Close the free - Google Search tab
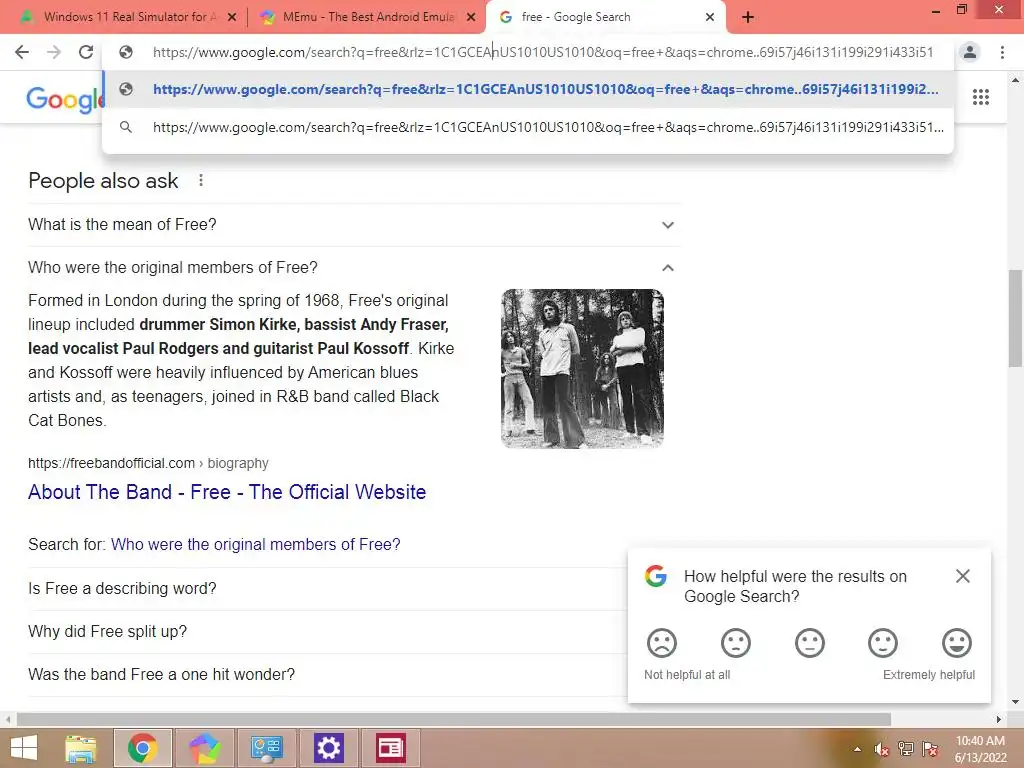Viewport: 1024px width, 768px height. click(710, 18)
